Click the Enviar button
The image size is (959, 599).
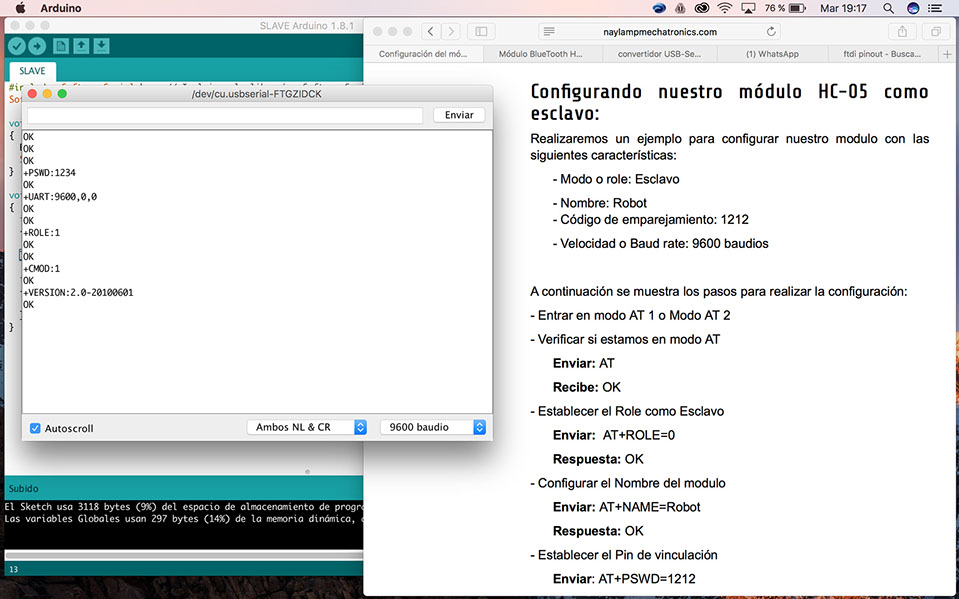459,115
